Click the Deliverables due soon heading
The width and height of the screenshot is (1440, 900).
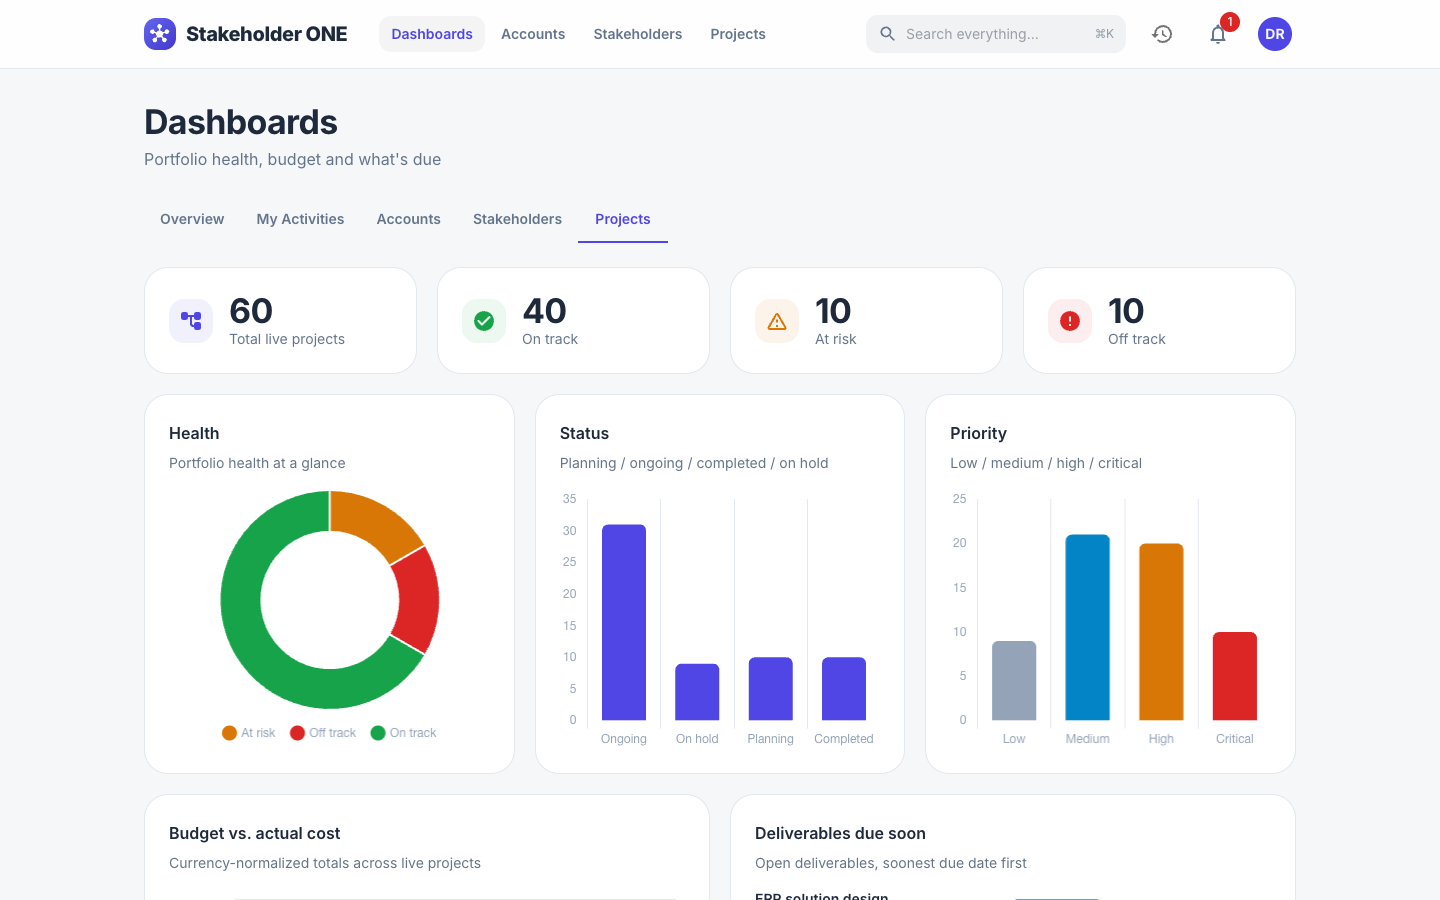point(840,833)
